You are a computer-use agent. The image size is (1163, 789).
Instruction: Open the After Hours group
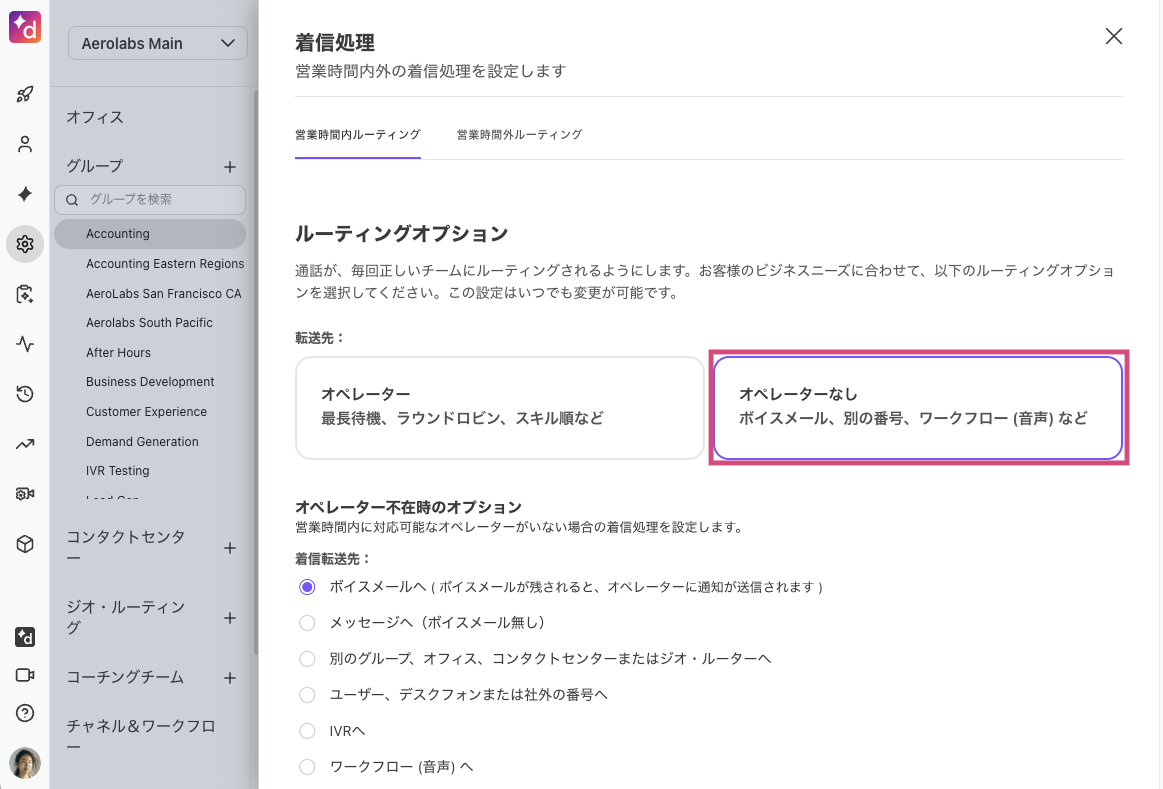click(x=118, y=352)
